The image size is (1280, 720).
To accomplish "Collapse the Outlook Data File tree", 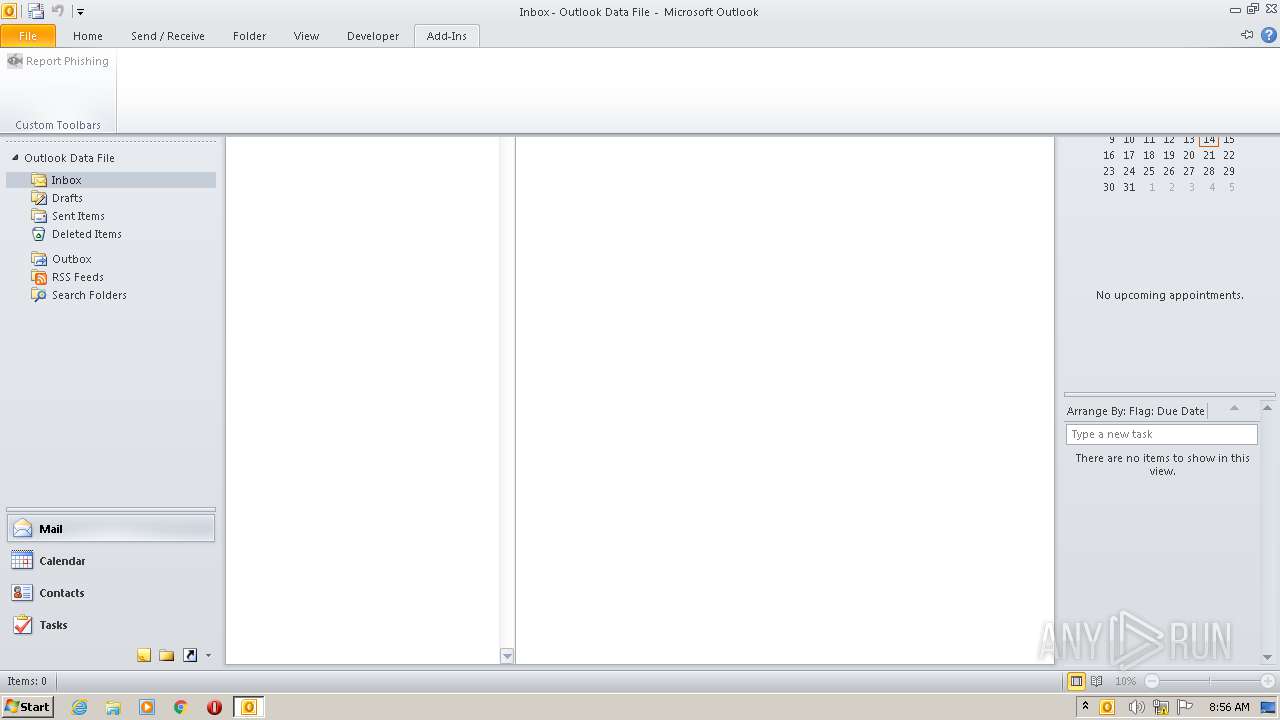I will (x=15, y=158).
